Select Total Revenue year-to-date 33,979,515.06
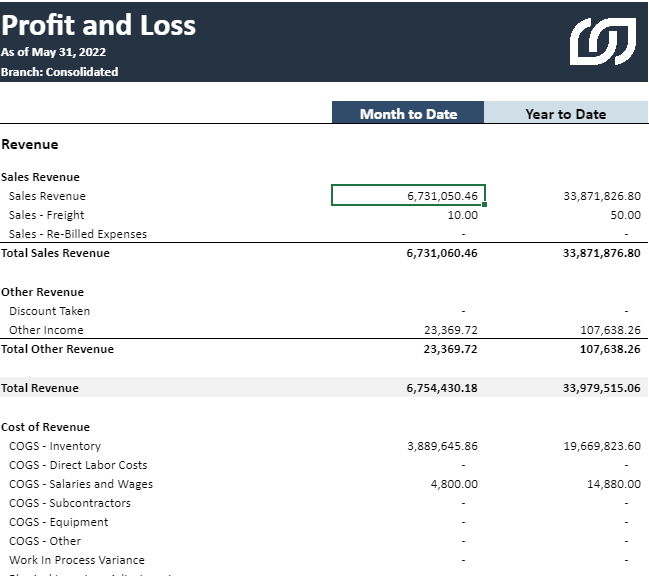This screenshot has height=576, width=649. [x=601, y=388]
